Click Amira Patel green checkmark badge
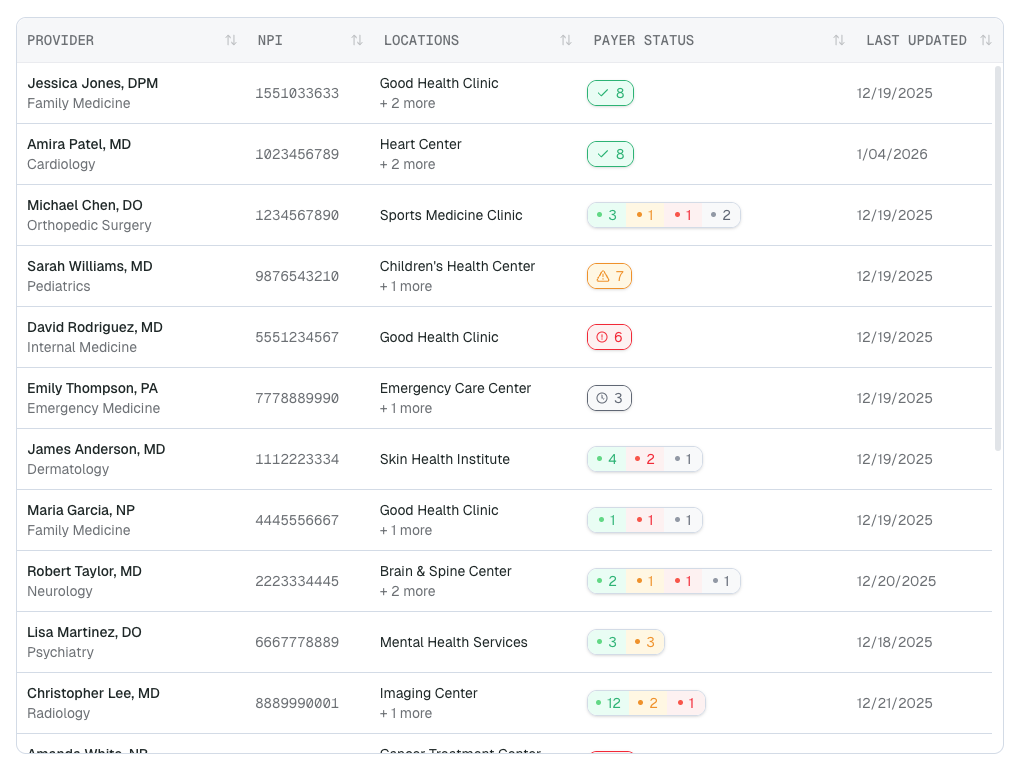Screen dimensions: 1020x771 [610, 154]
